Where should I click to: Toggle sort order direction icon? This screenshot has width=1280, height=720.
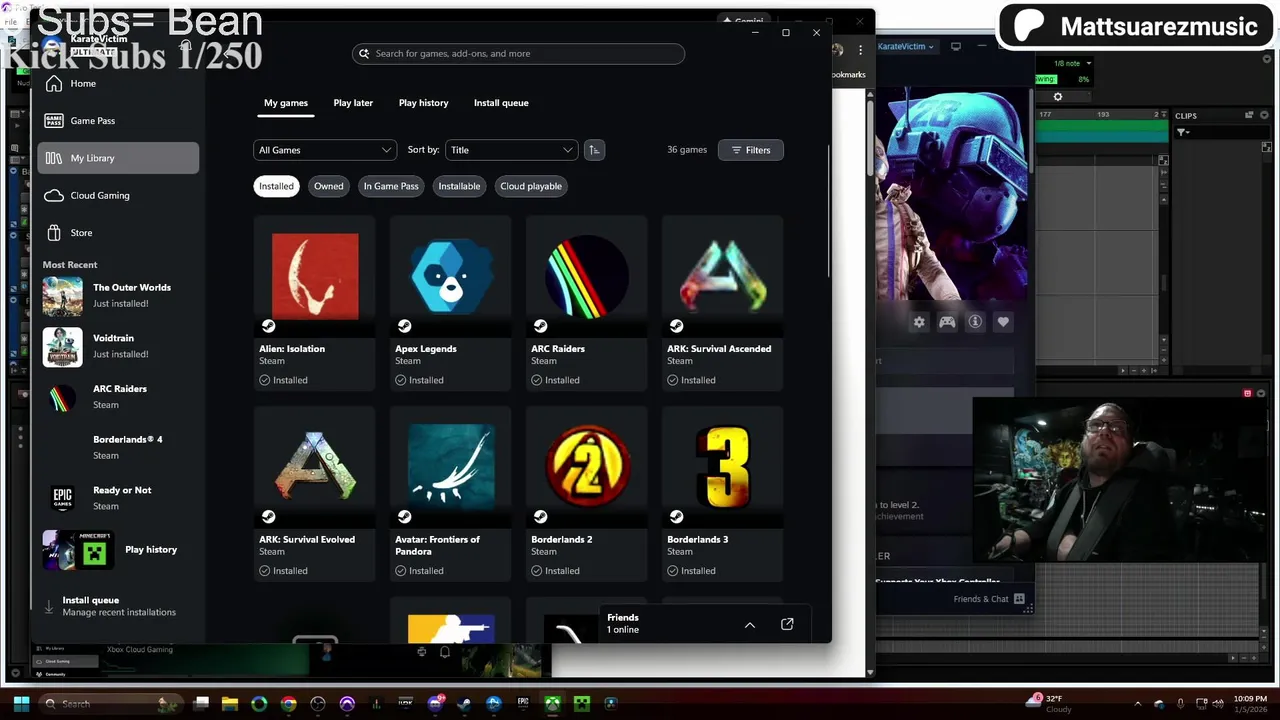[x=594, y=150]
